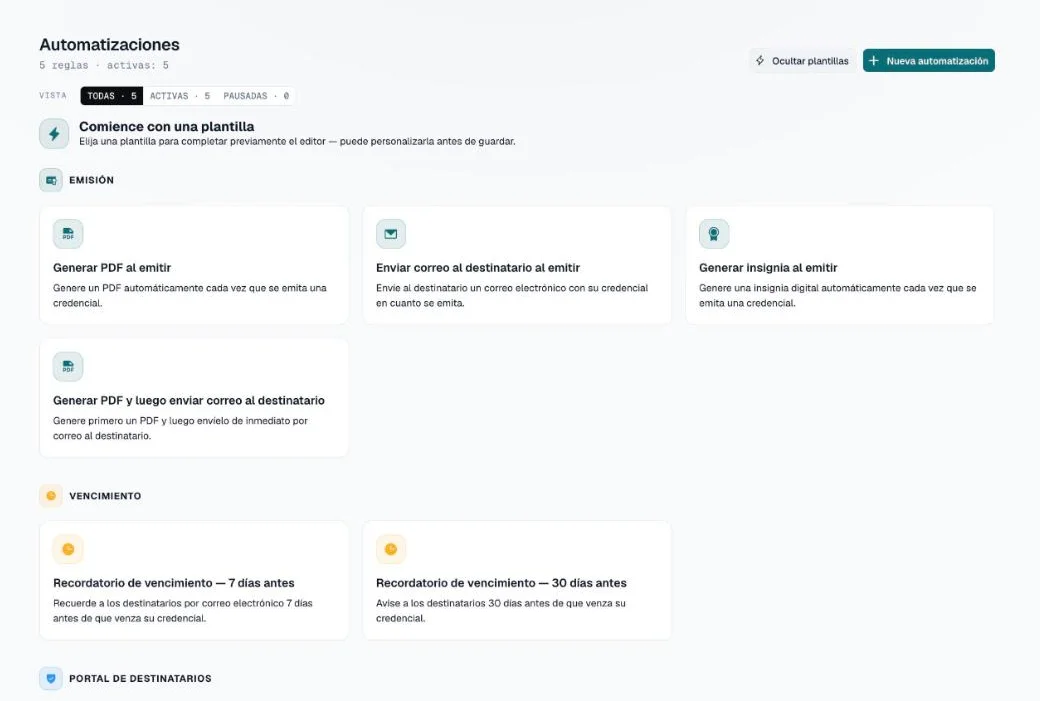Choose Generar PDF y luego enviar correo template
The width and height of the screenshot is (1040, 701).
point(194,398)
